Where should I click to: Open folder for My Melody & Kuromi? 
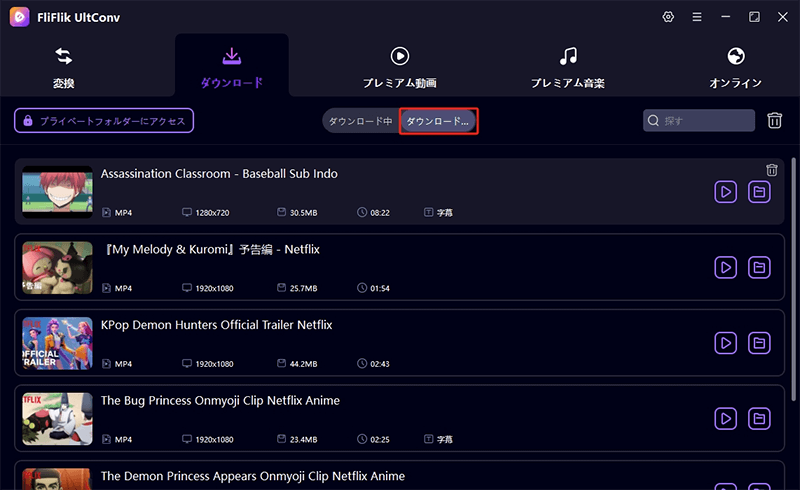(x=759, y=267)
